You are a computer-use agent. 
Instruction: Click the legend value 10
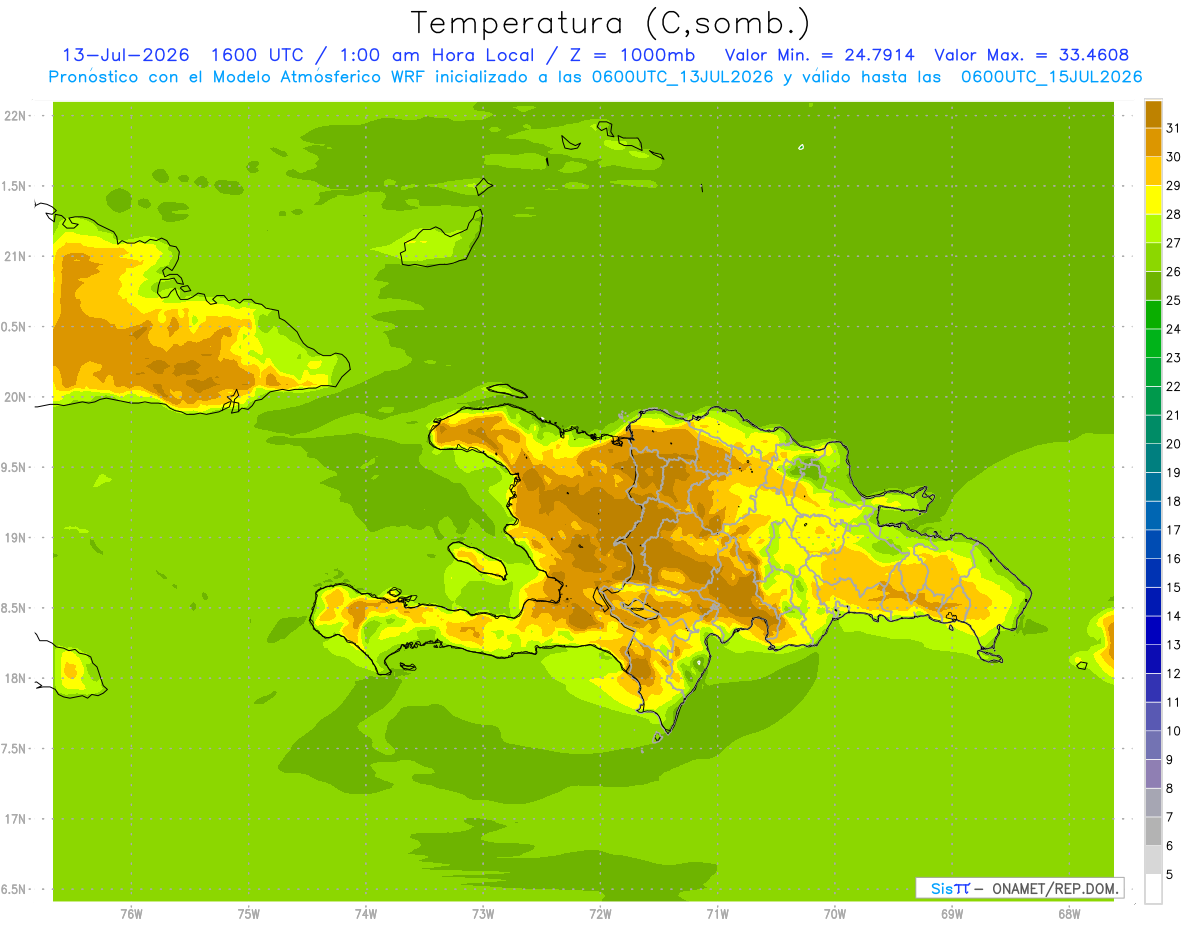(1174, 731)
